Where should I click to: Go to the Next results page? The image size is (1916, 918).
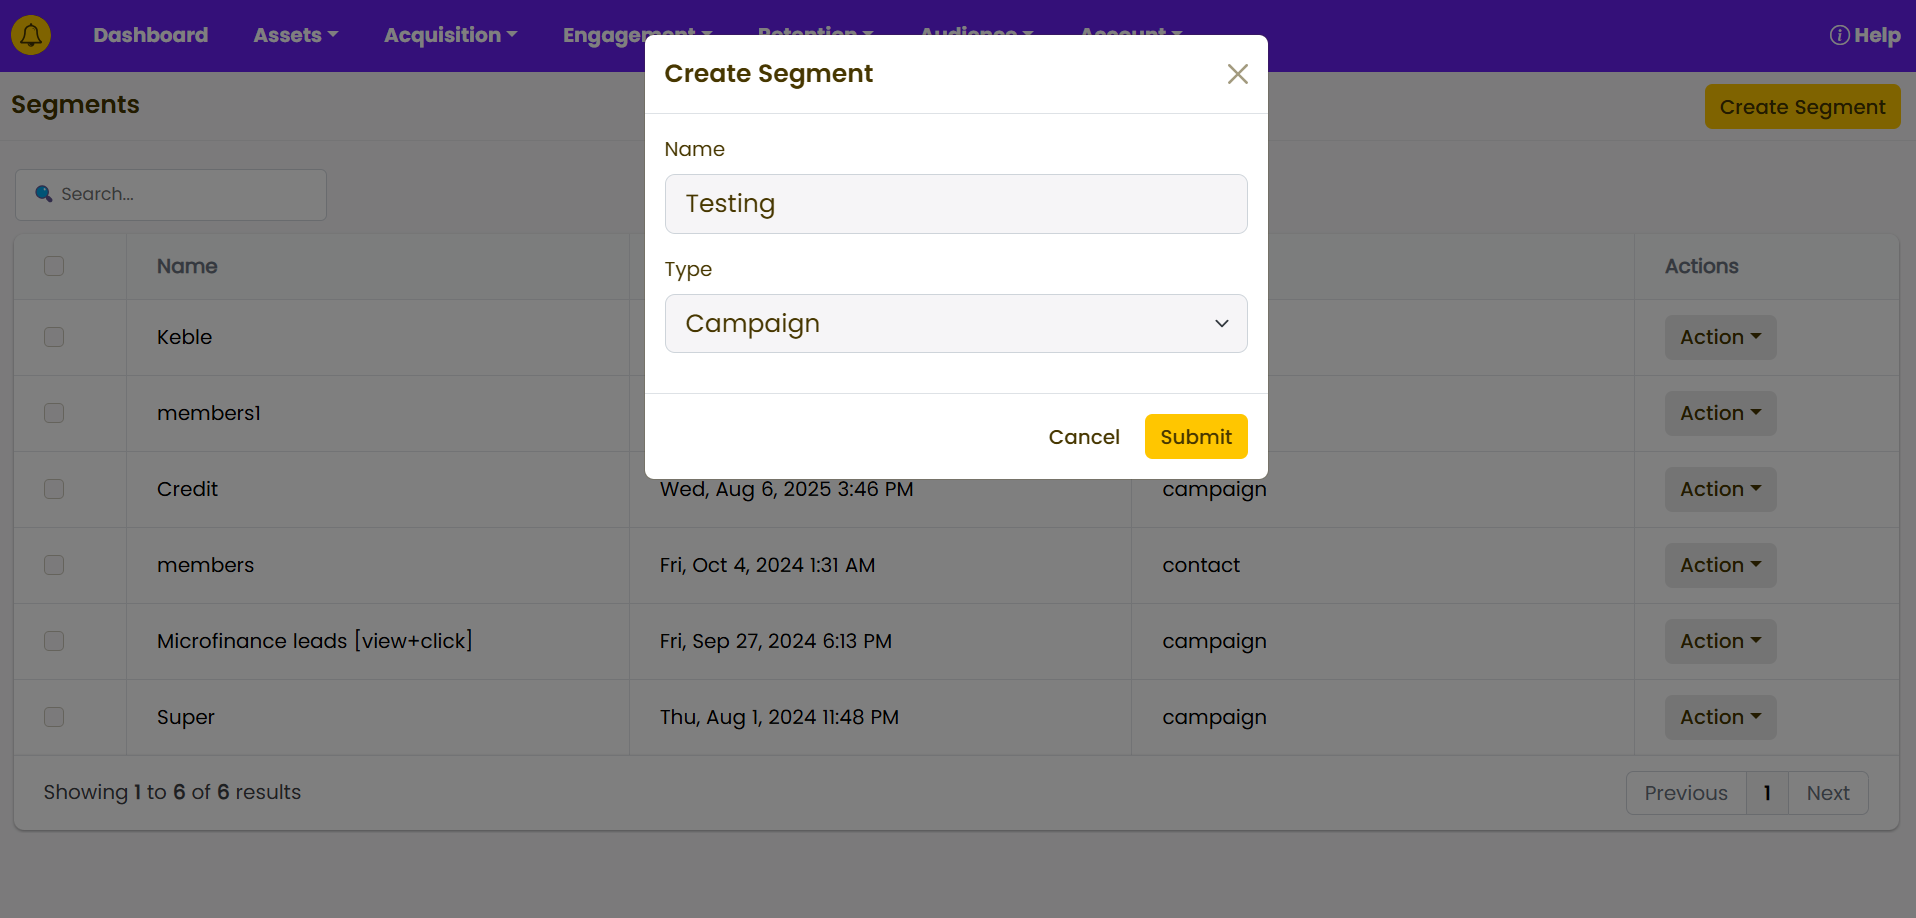click(x=1827, y=793)
